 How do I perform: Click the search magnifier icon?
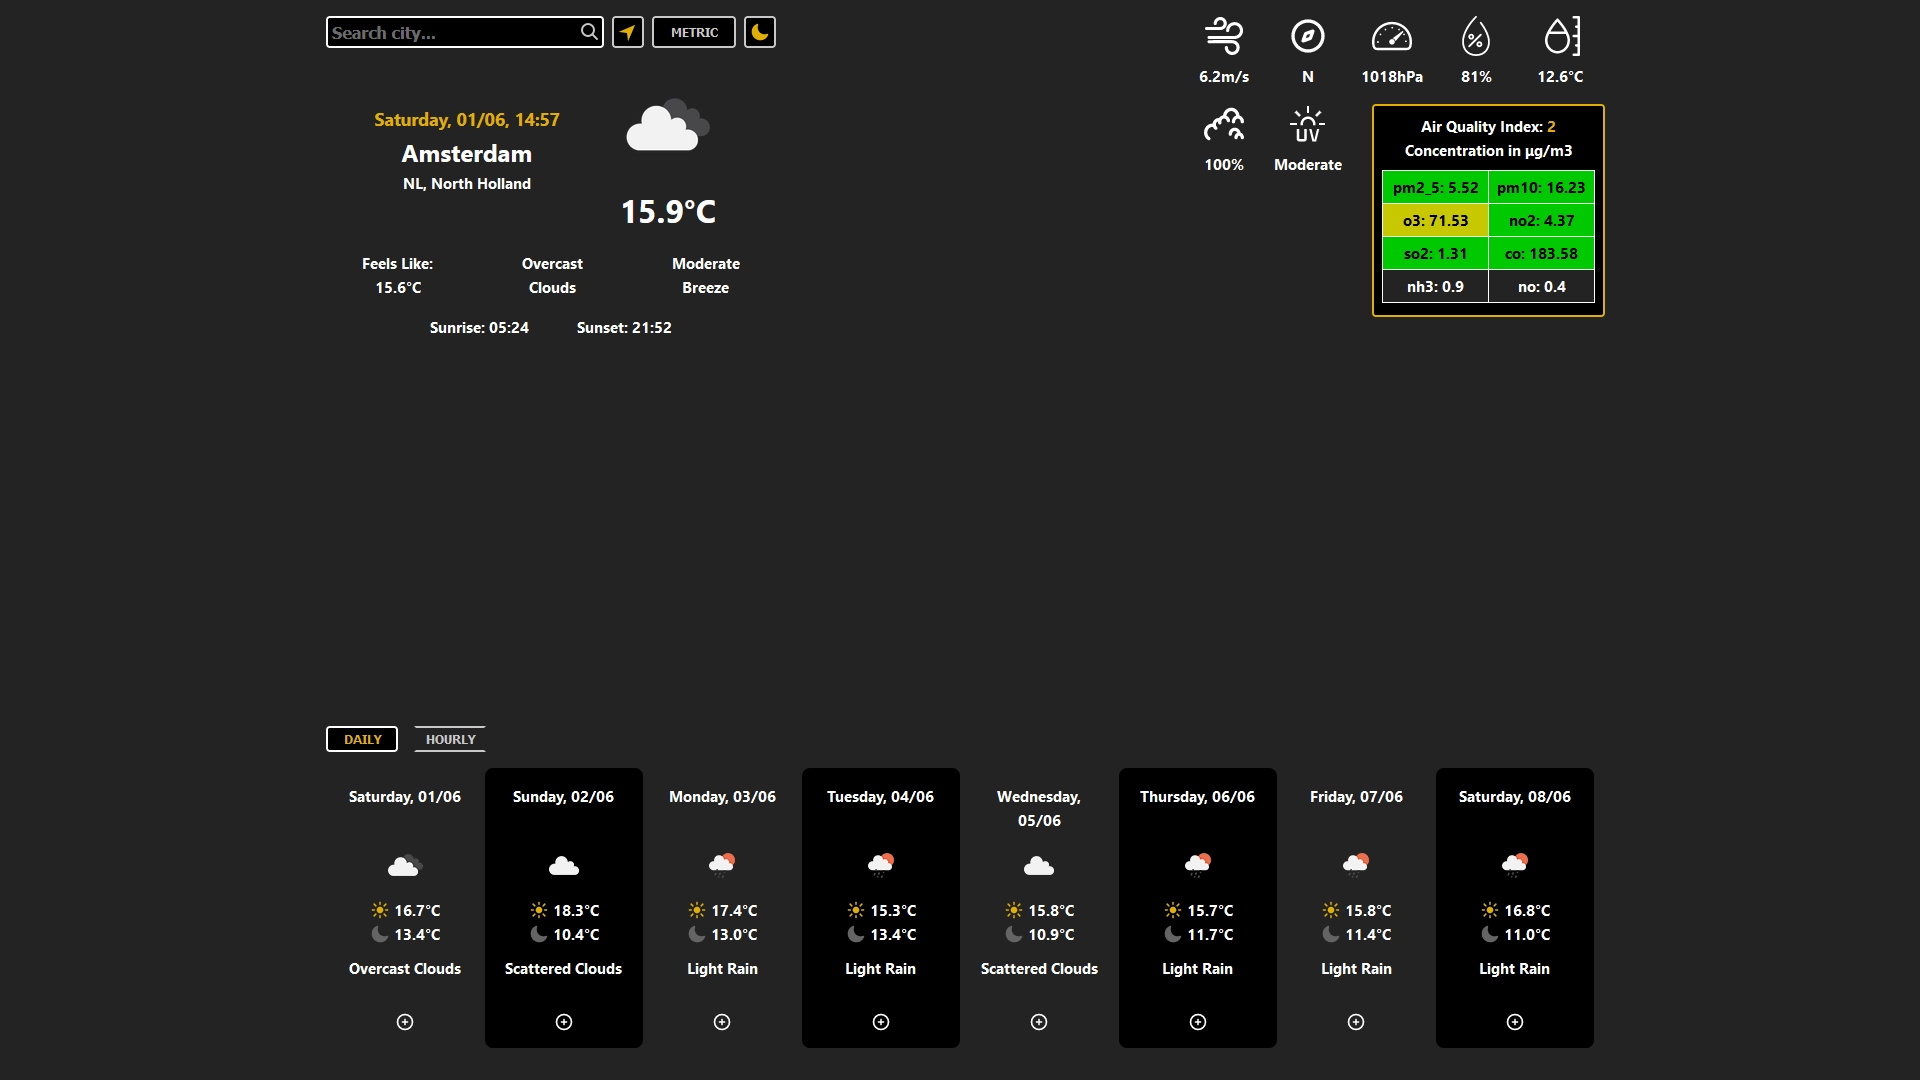(589, 32)
